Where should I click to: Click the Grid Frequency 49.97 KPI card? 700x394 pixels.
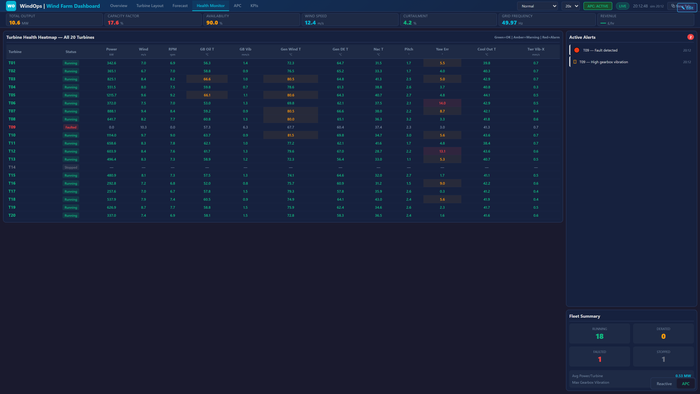pyautogui.click(x=547, y=20)
